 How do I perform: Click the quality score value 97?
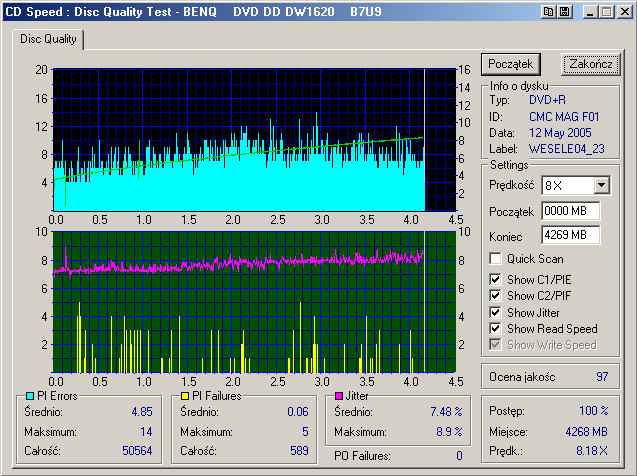click(x=602, y=377)
